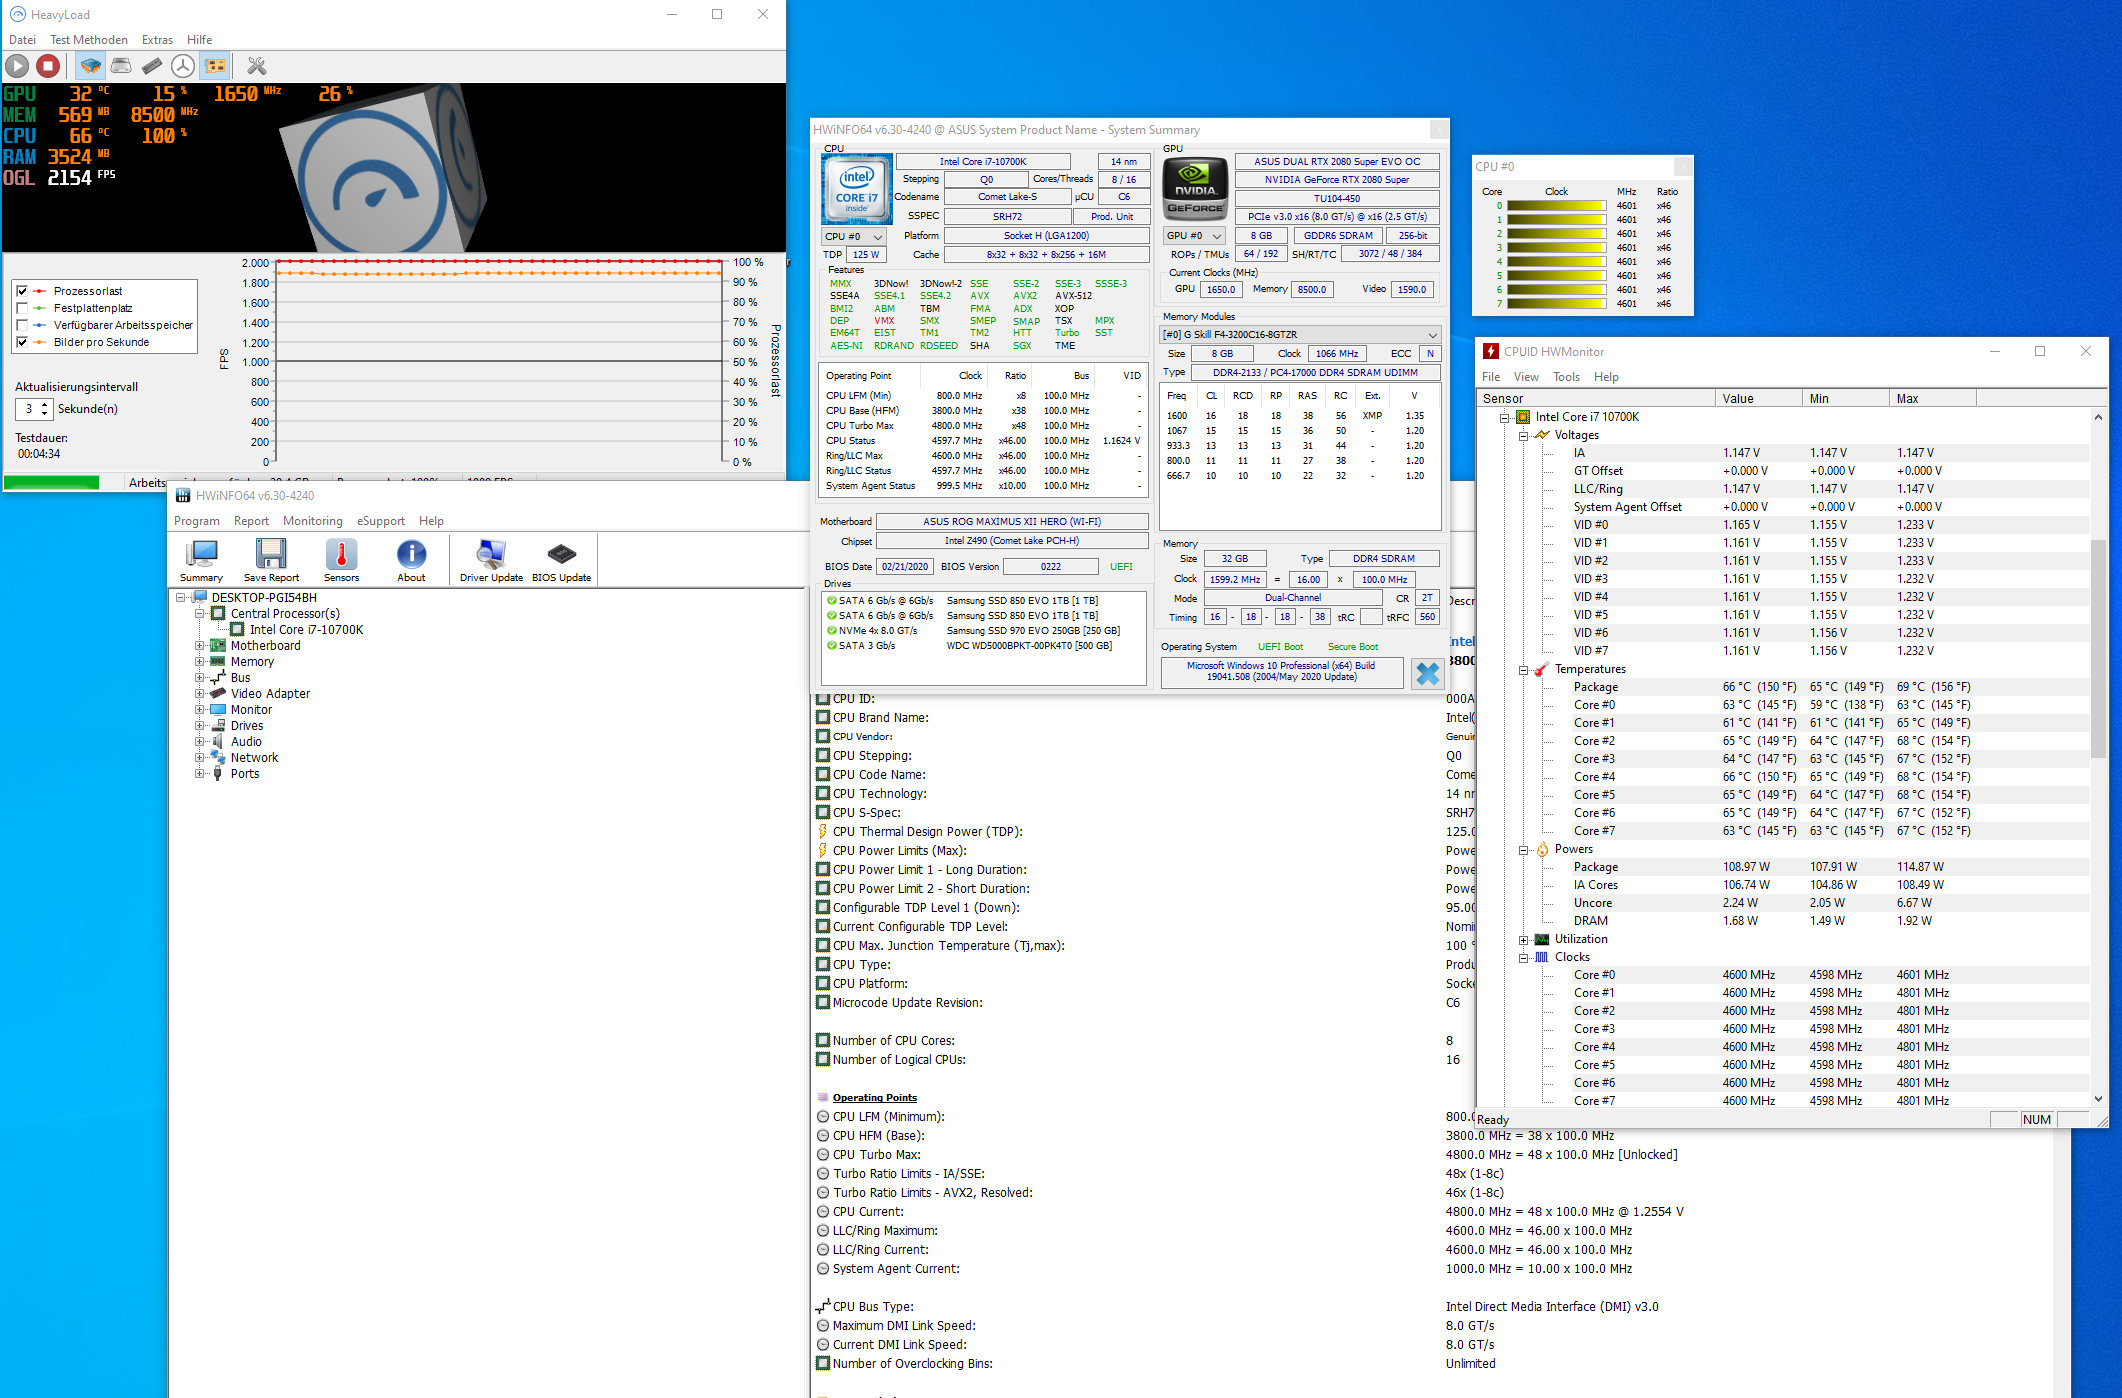Viewport: 2122px width, 1398px height.
Task: Click the Save Report floppy icon
Action: pyautogui.click(x=271, y=561)
